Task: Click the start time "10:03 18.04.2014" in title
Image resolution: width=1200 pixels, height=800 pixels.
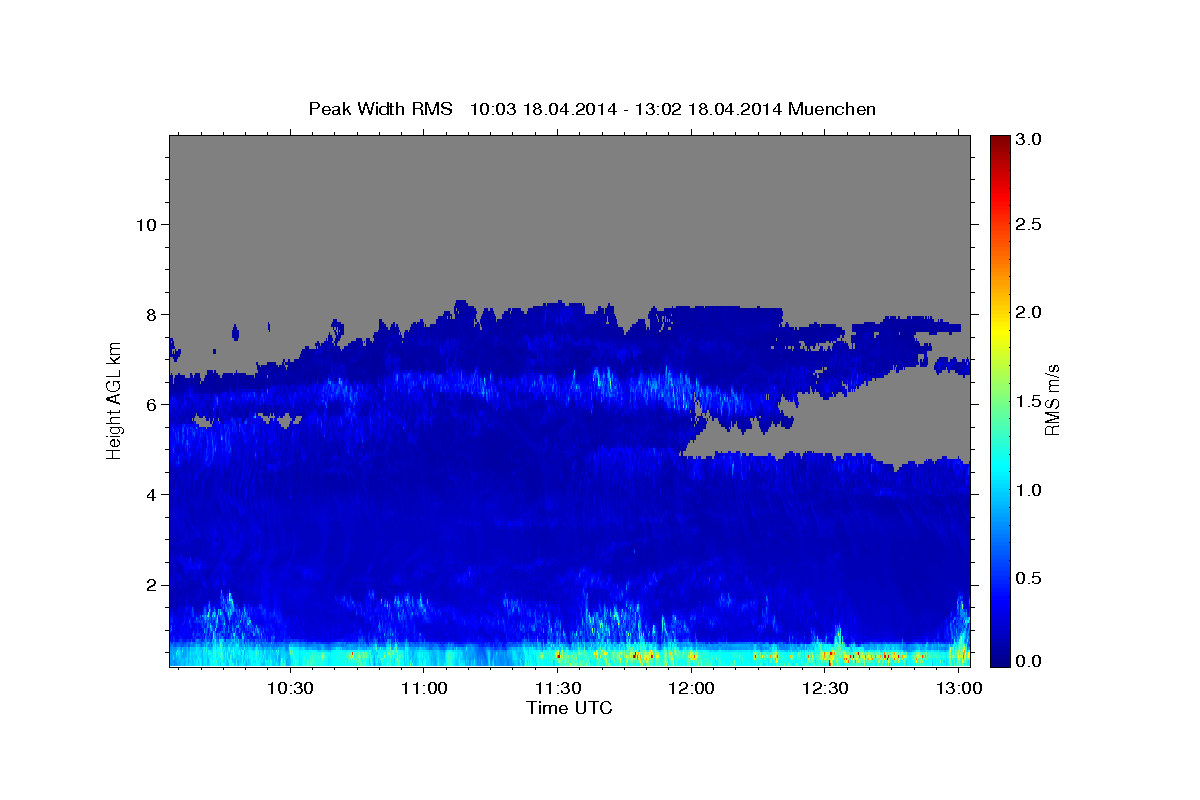Action: (x=541, y=109)
